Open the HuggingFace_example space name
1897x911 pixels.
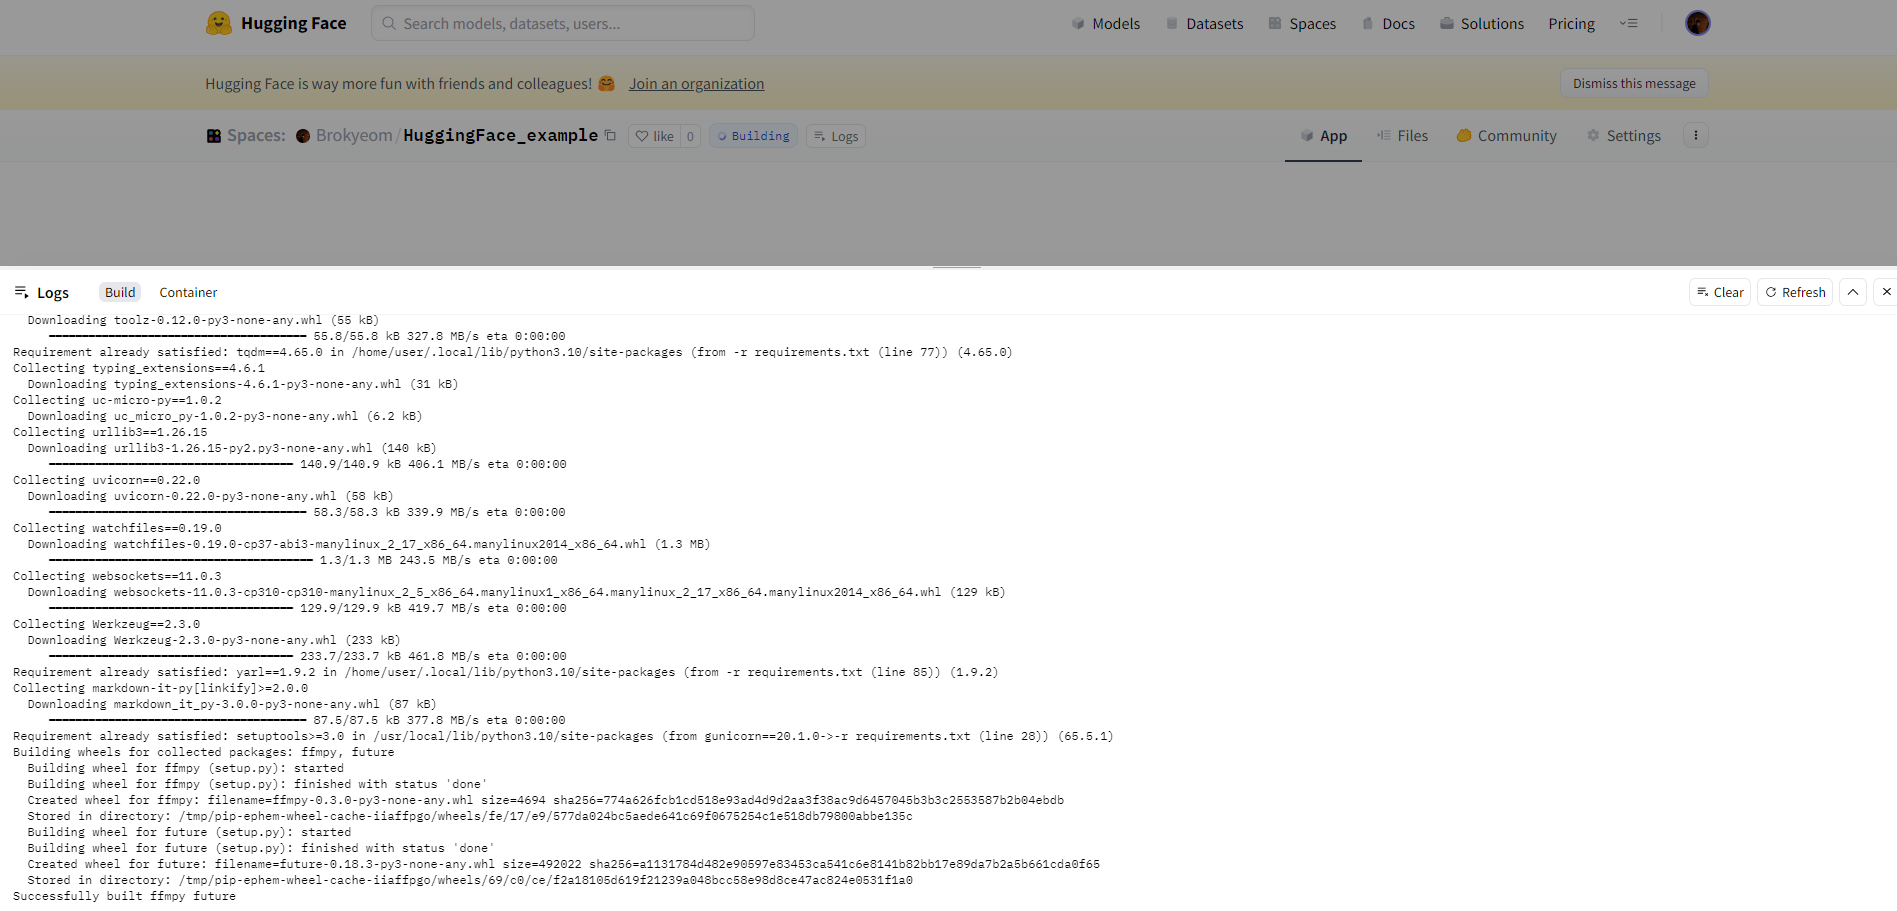click(x=500, y=135)
